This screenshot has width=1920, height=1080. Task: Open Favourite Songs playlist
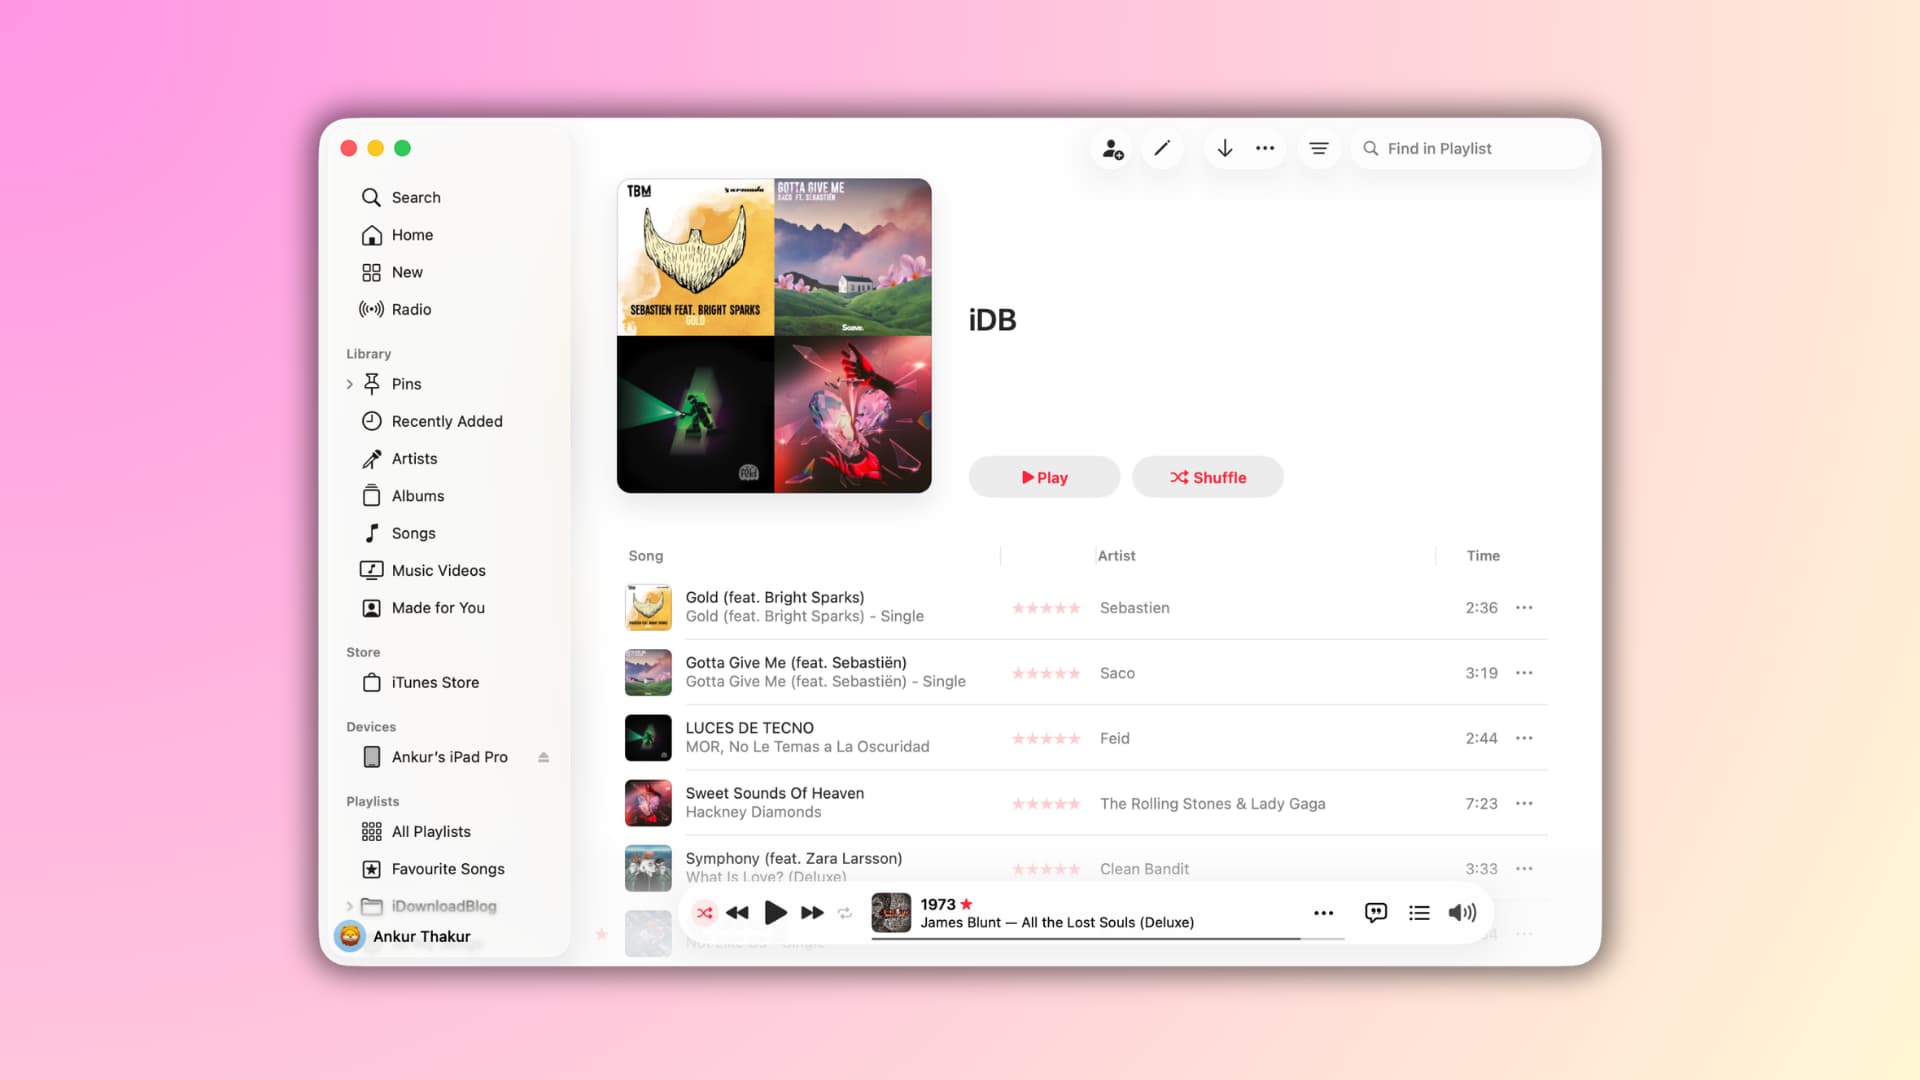[448, 869]
